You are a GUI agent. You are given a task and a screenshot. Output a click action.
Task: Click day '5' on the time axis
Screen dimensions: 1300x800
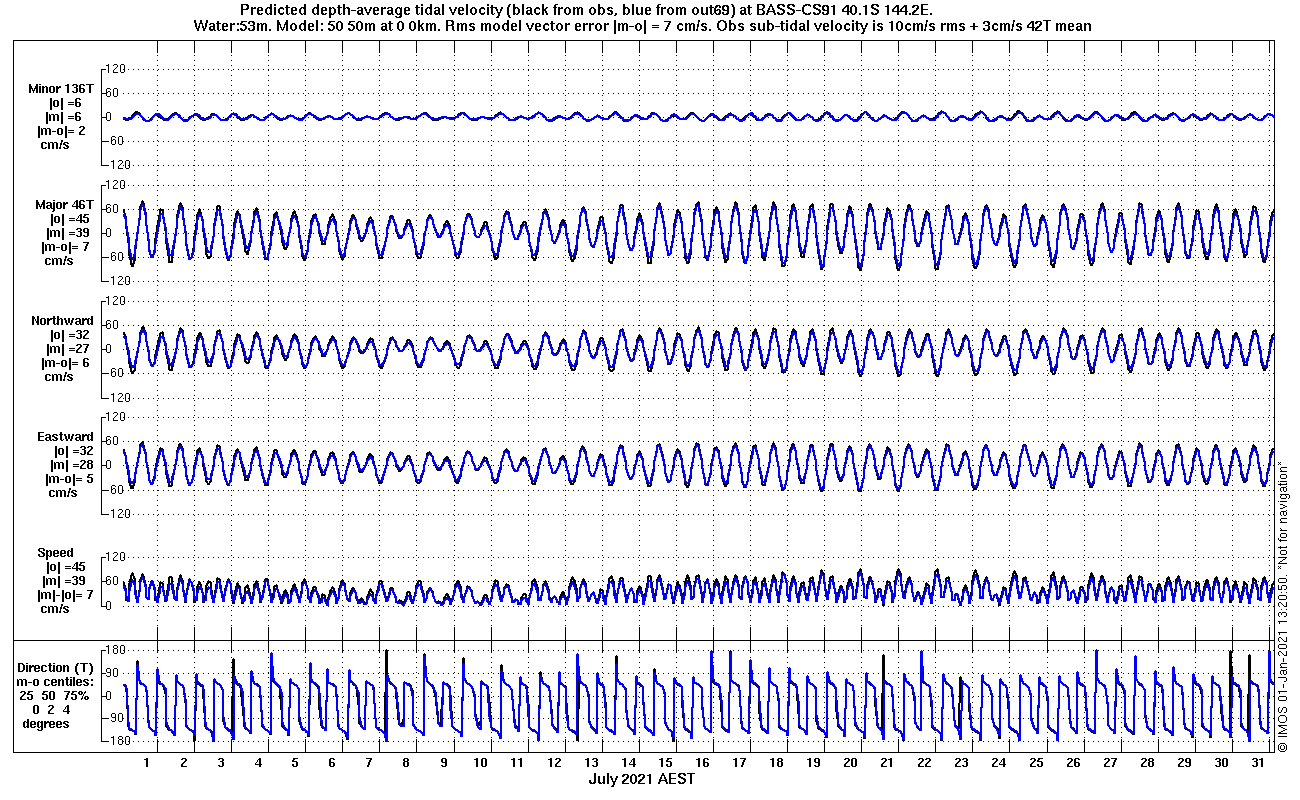tap(295, 762)
